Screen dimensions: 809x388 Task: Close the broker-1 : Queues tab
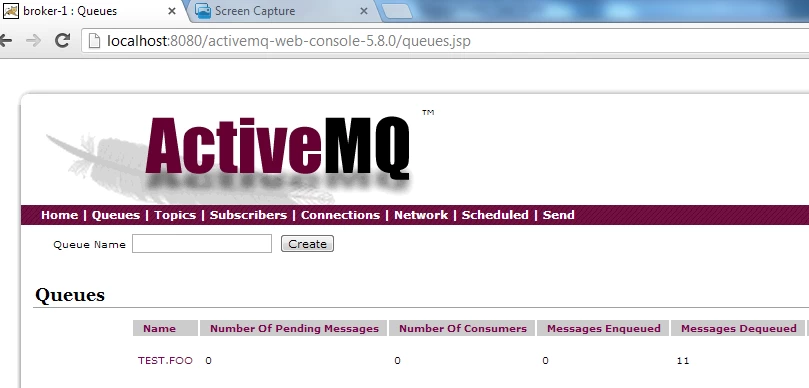(x=172, y=11)
